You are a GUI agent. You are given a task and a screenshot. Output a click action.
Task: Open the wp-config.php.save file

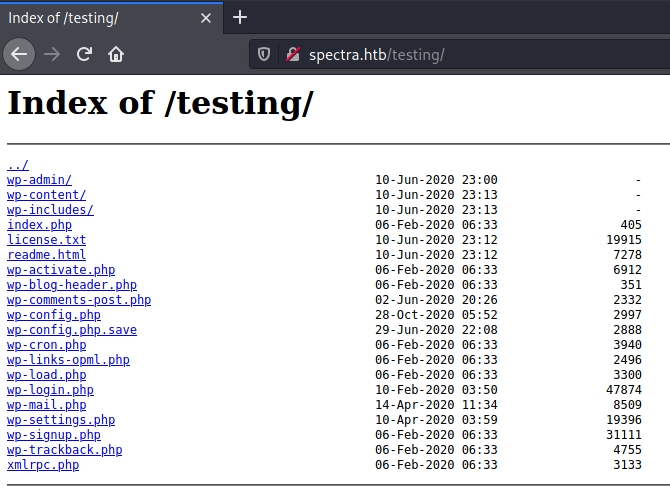(72, 330)
